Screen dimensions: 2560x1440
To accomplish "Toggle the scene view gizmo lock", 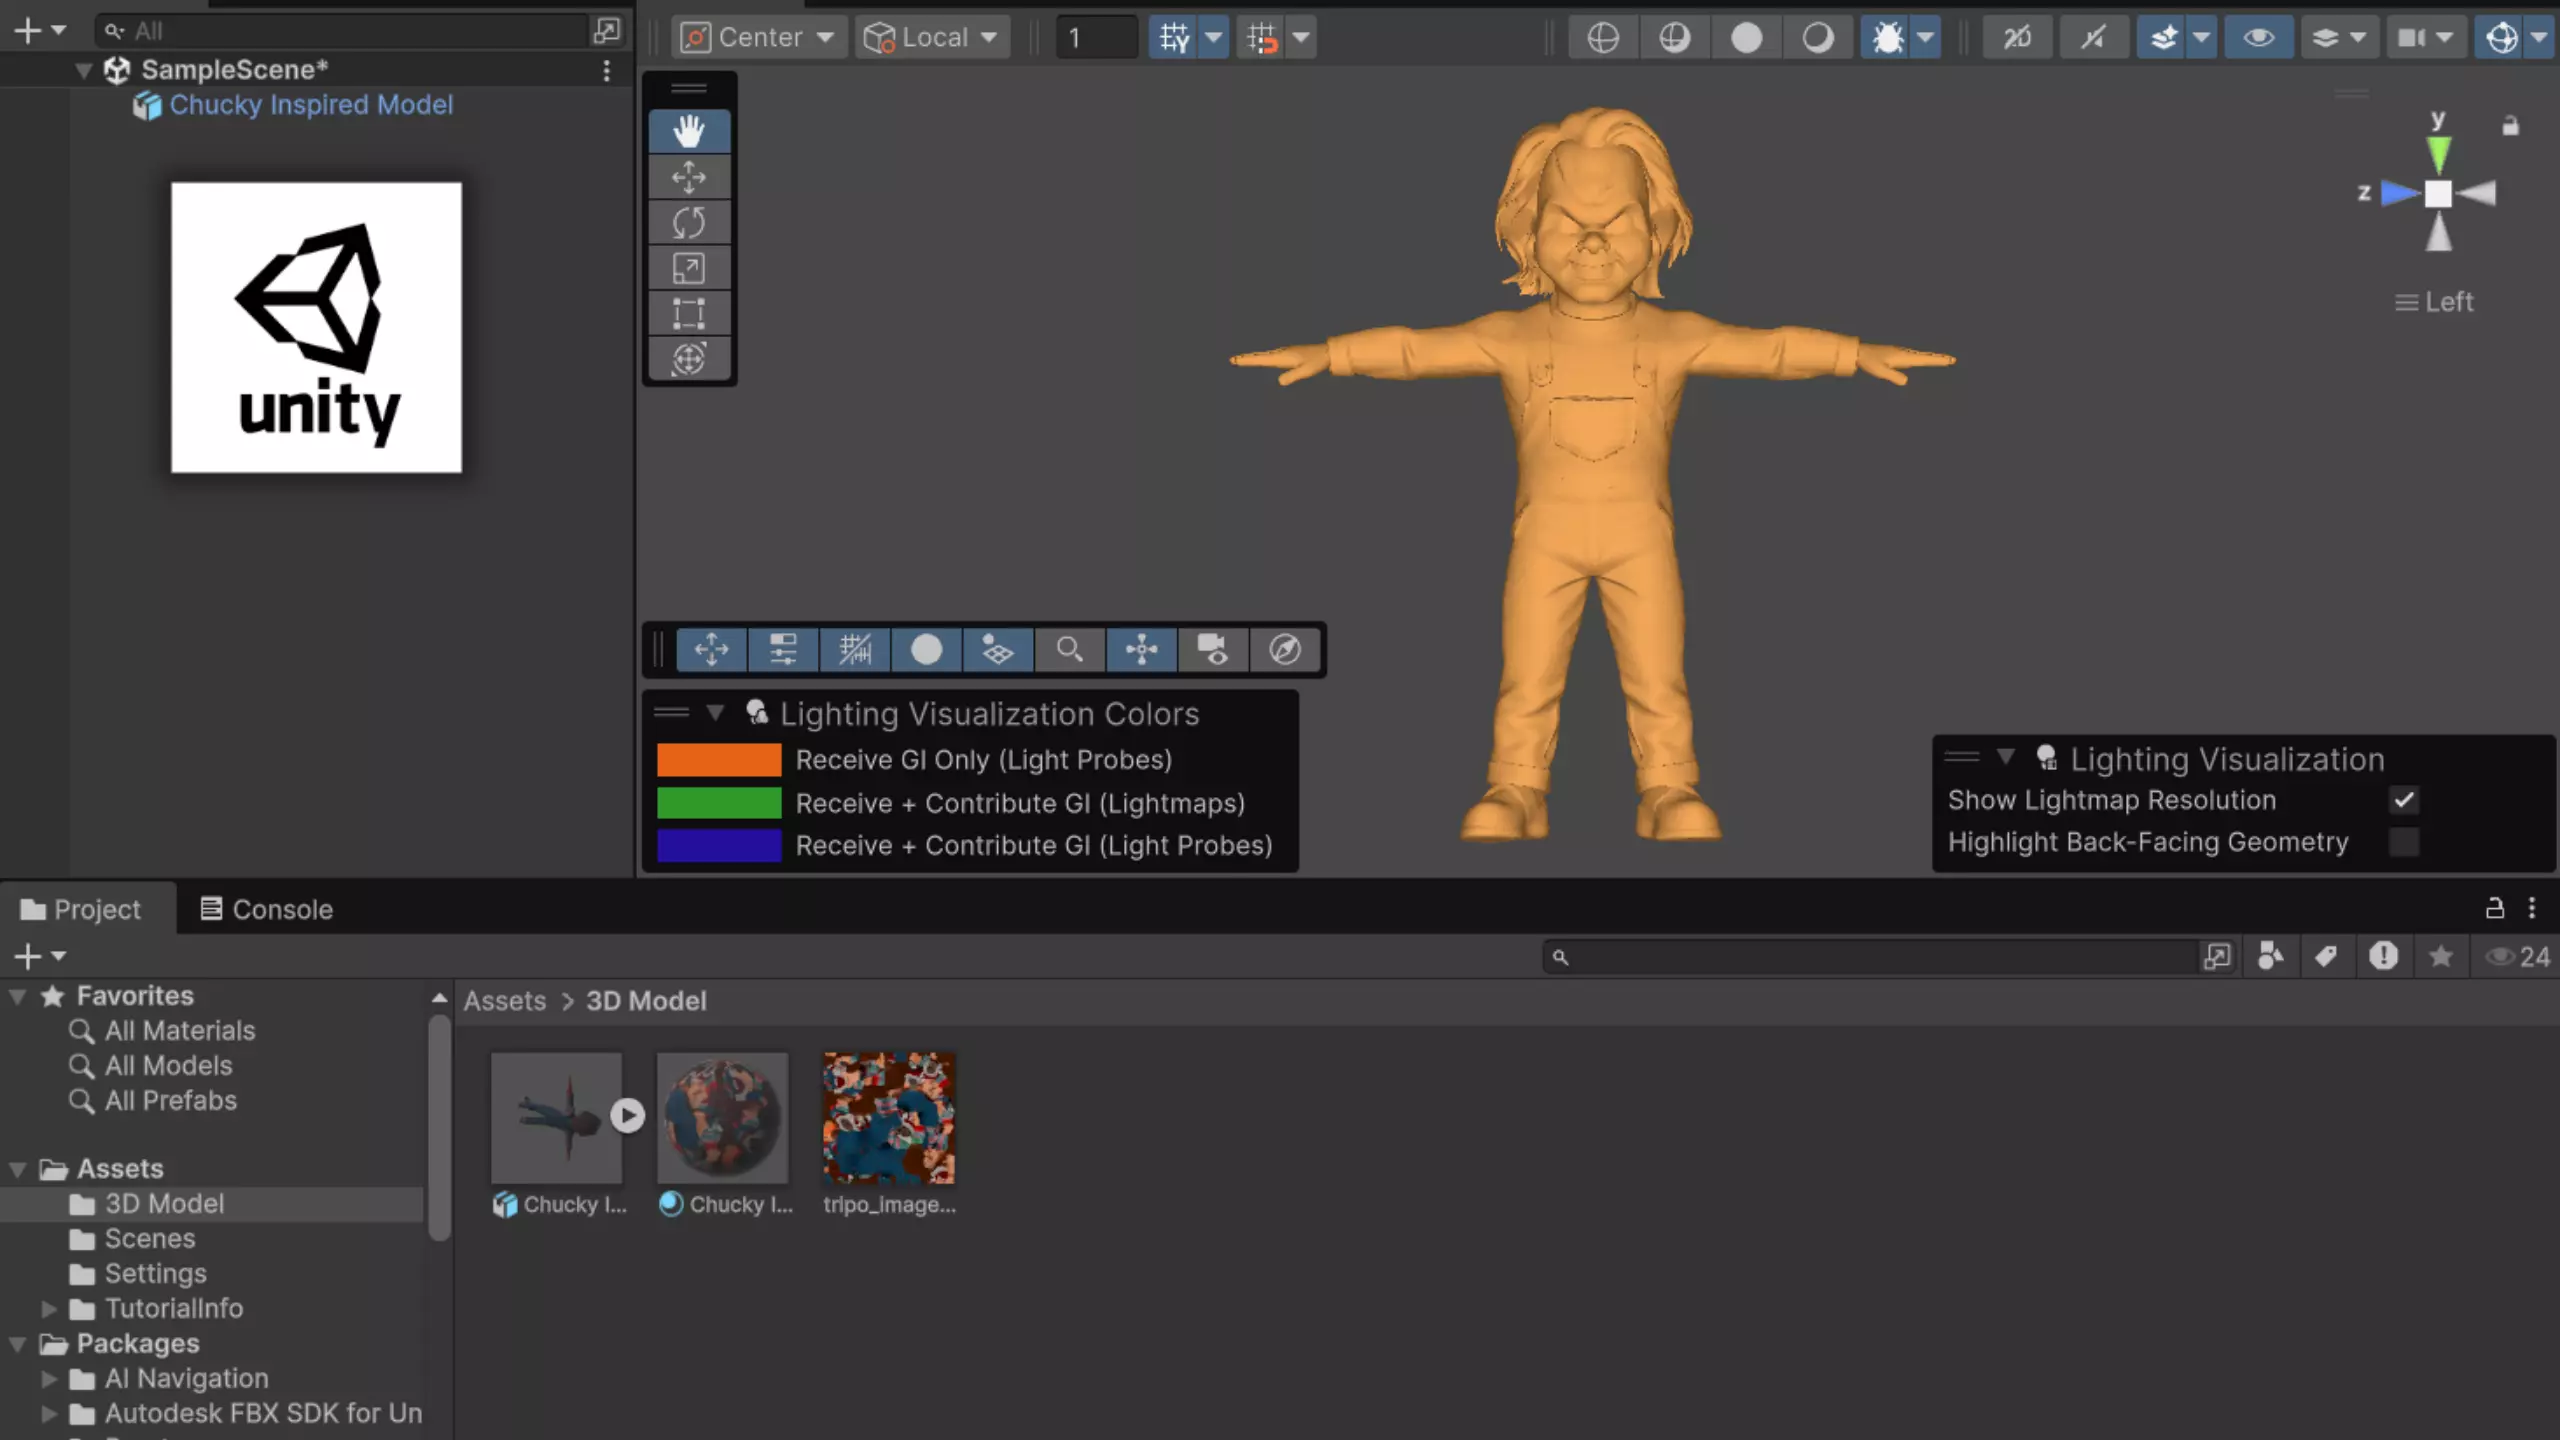I will (2510, 126).
